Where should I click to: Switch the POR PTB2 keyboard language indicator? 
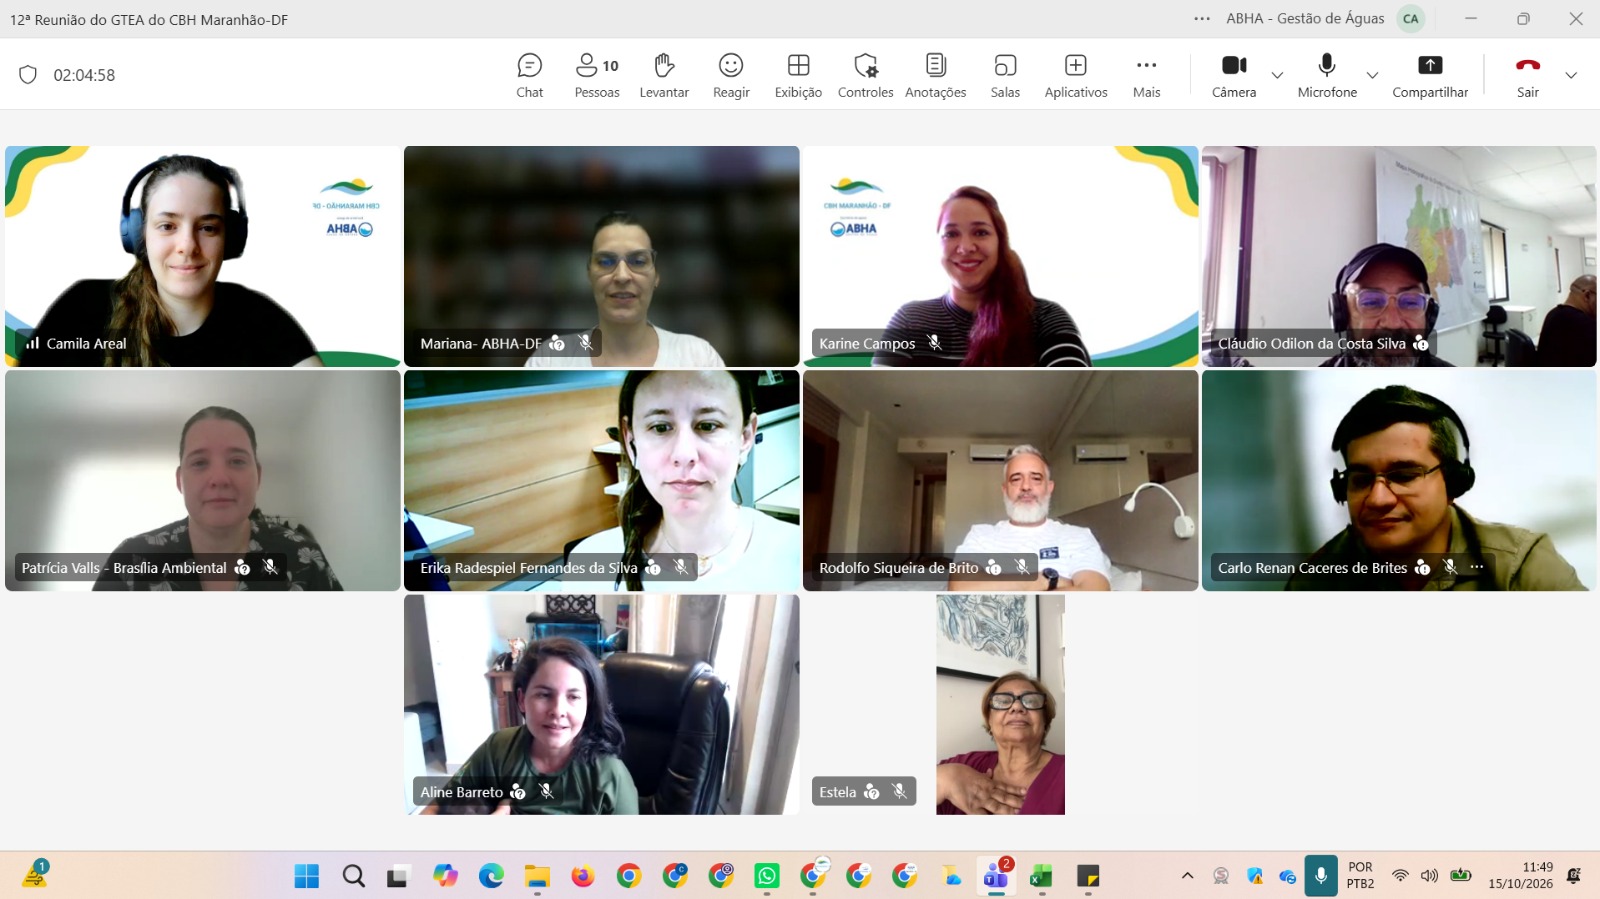coord(1360,875)
